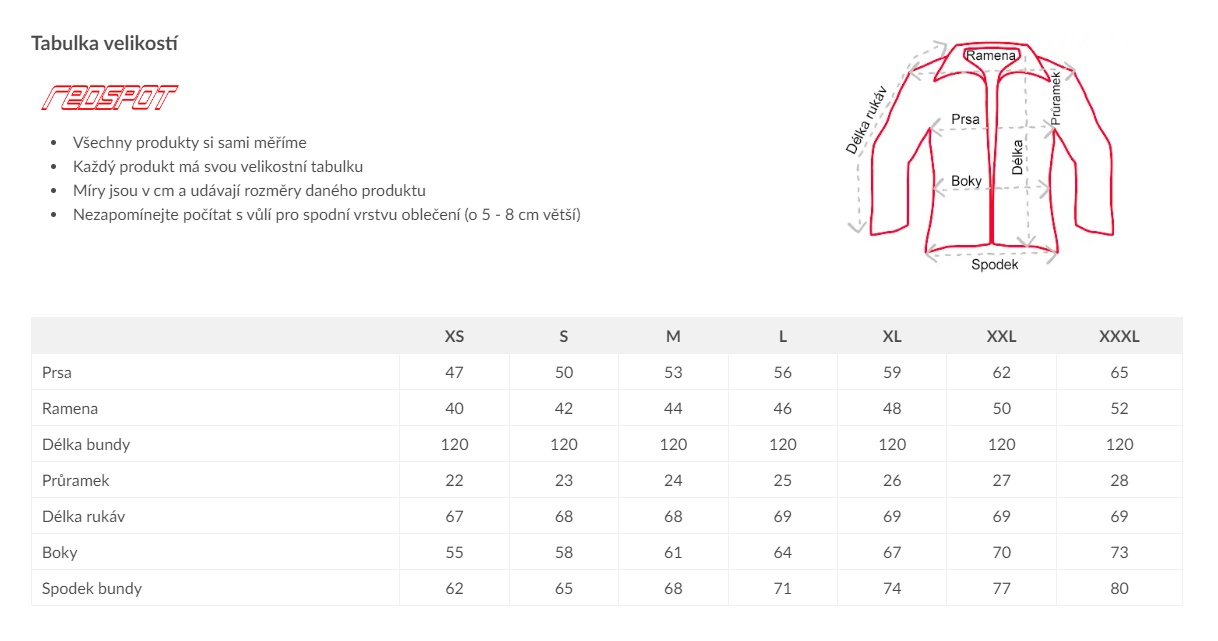The height and width of the screenshot is (641, 1218).
Task: Click the Spodek bundy value 80 for XXXL
Action: 1119,588
